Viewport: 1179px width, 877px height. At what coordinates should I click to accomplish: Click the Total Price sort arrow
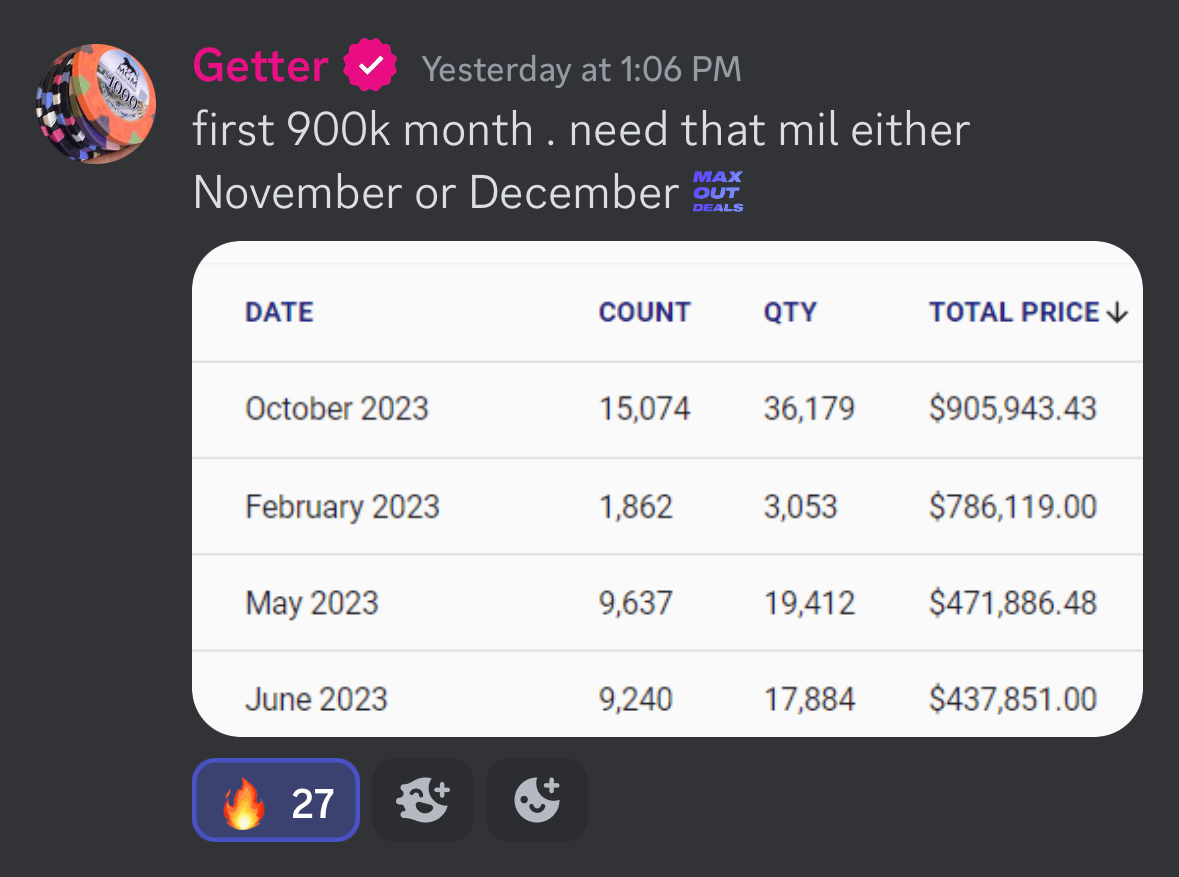(x=1118, y=314)
